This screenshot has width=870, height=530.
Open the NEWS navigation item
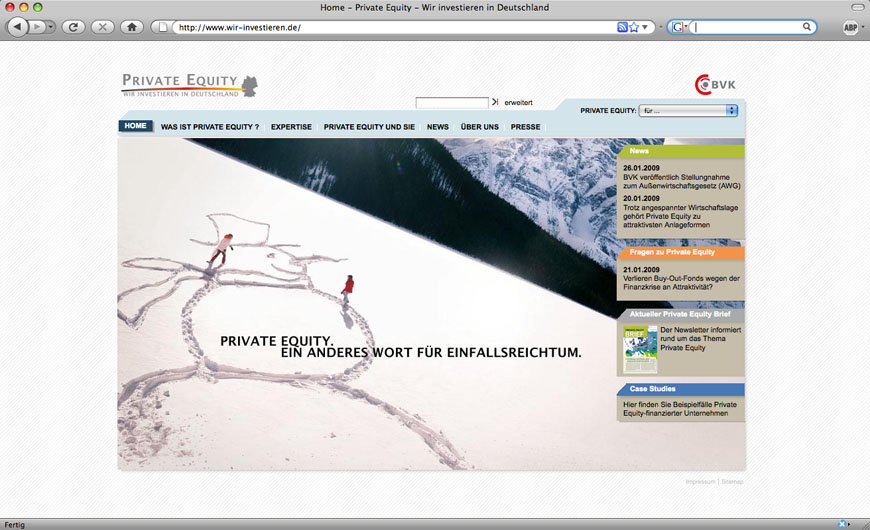438,127
